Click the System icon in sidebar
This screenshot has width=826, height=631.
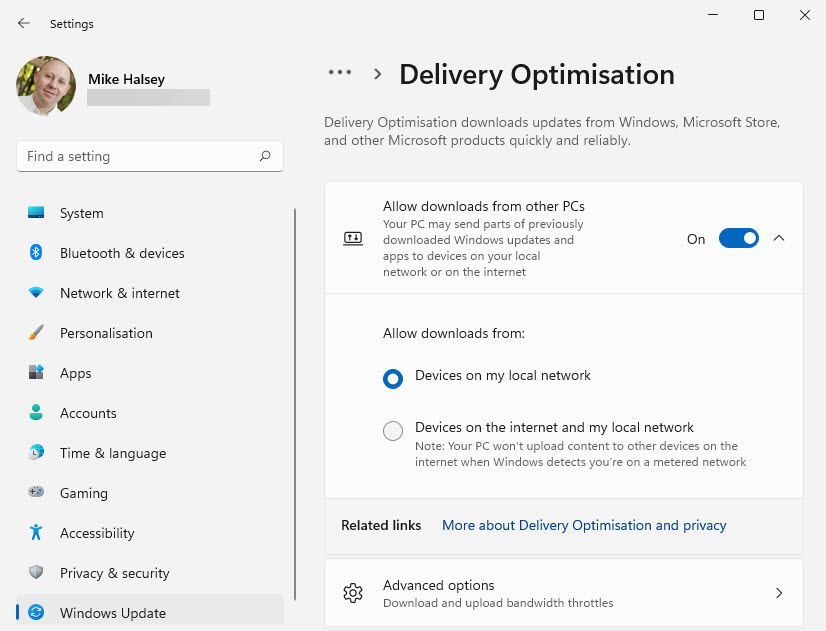[x=36, y=213]
